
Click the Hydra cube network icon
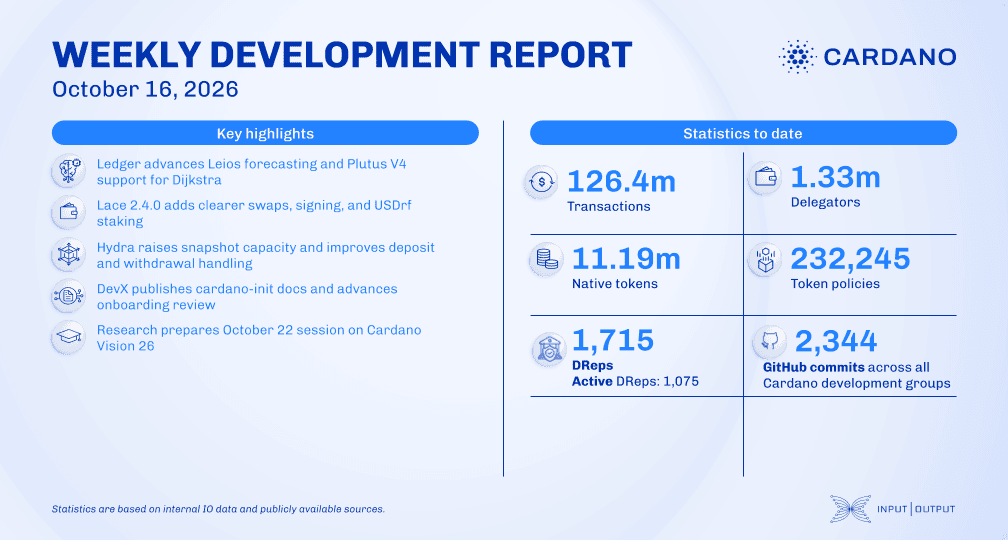point(69,255)
